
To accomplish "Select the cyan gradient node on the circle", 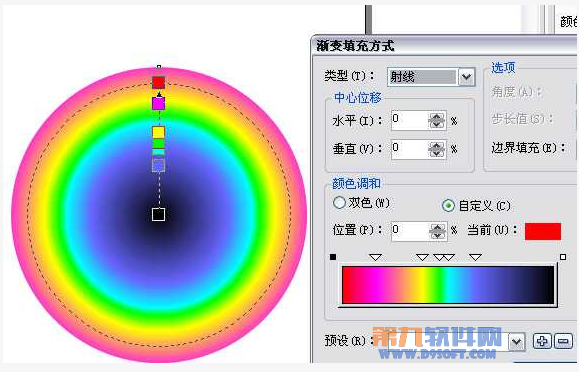I will pos(158,152).
